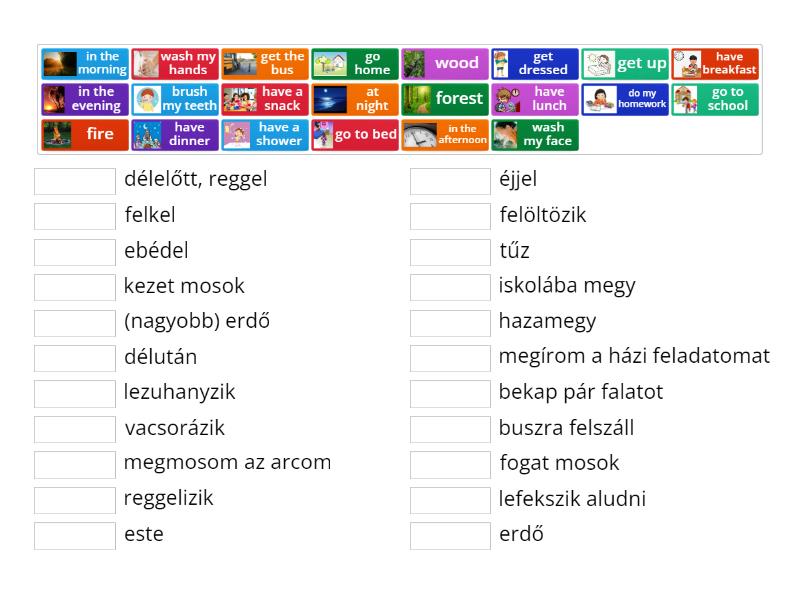Image resolution: width=800 pixels, height=600 pixels.
Task: Choose the 'go home' card
Action: 355,64
